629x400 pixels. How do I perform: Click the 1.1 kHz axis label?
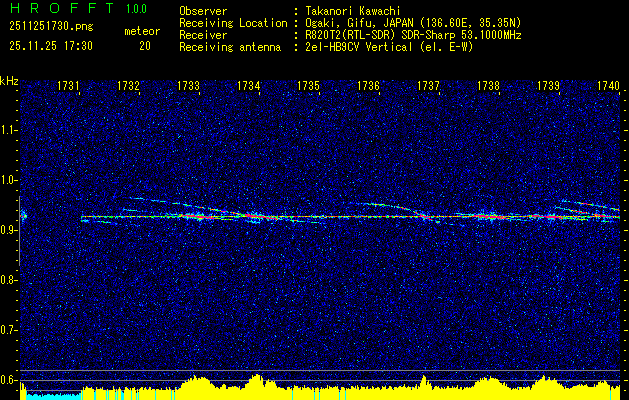(x=7, y=130)
